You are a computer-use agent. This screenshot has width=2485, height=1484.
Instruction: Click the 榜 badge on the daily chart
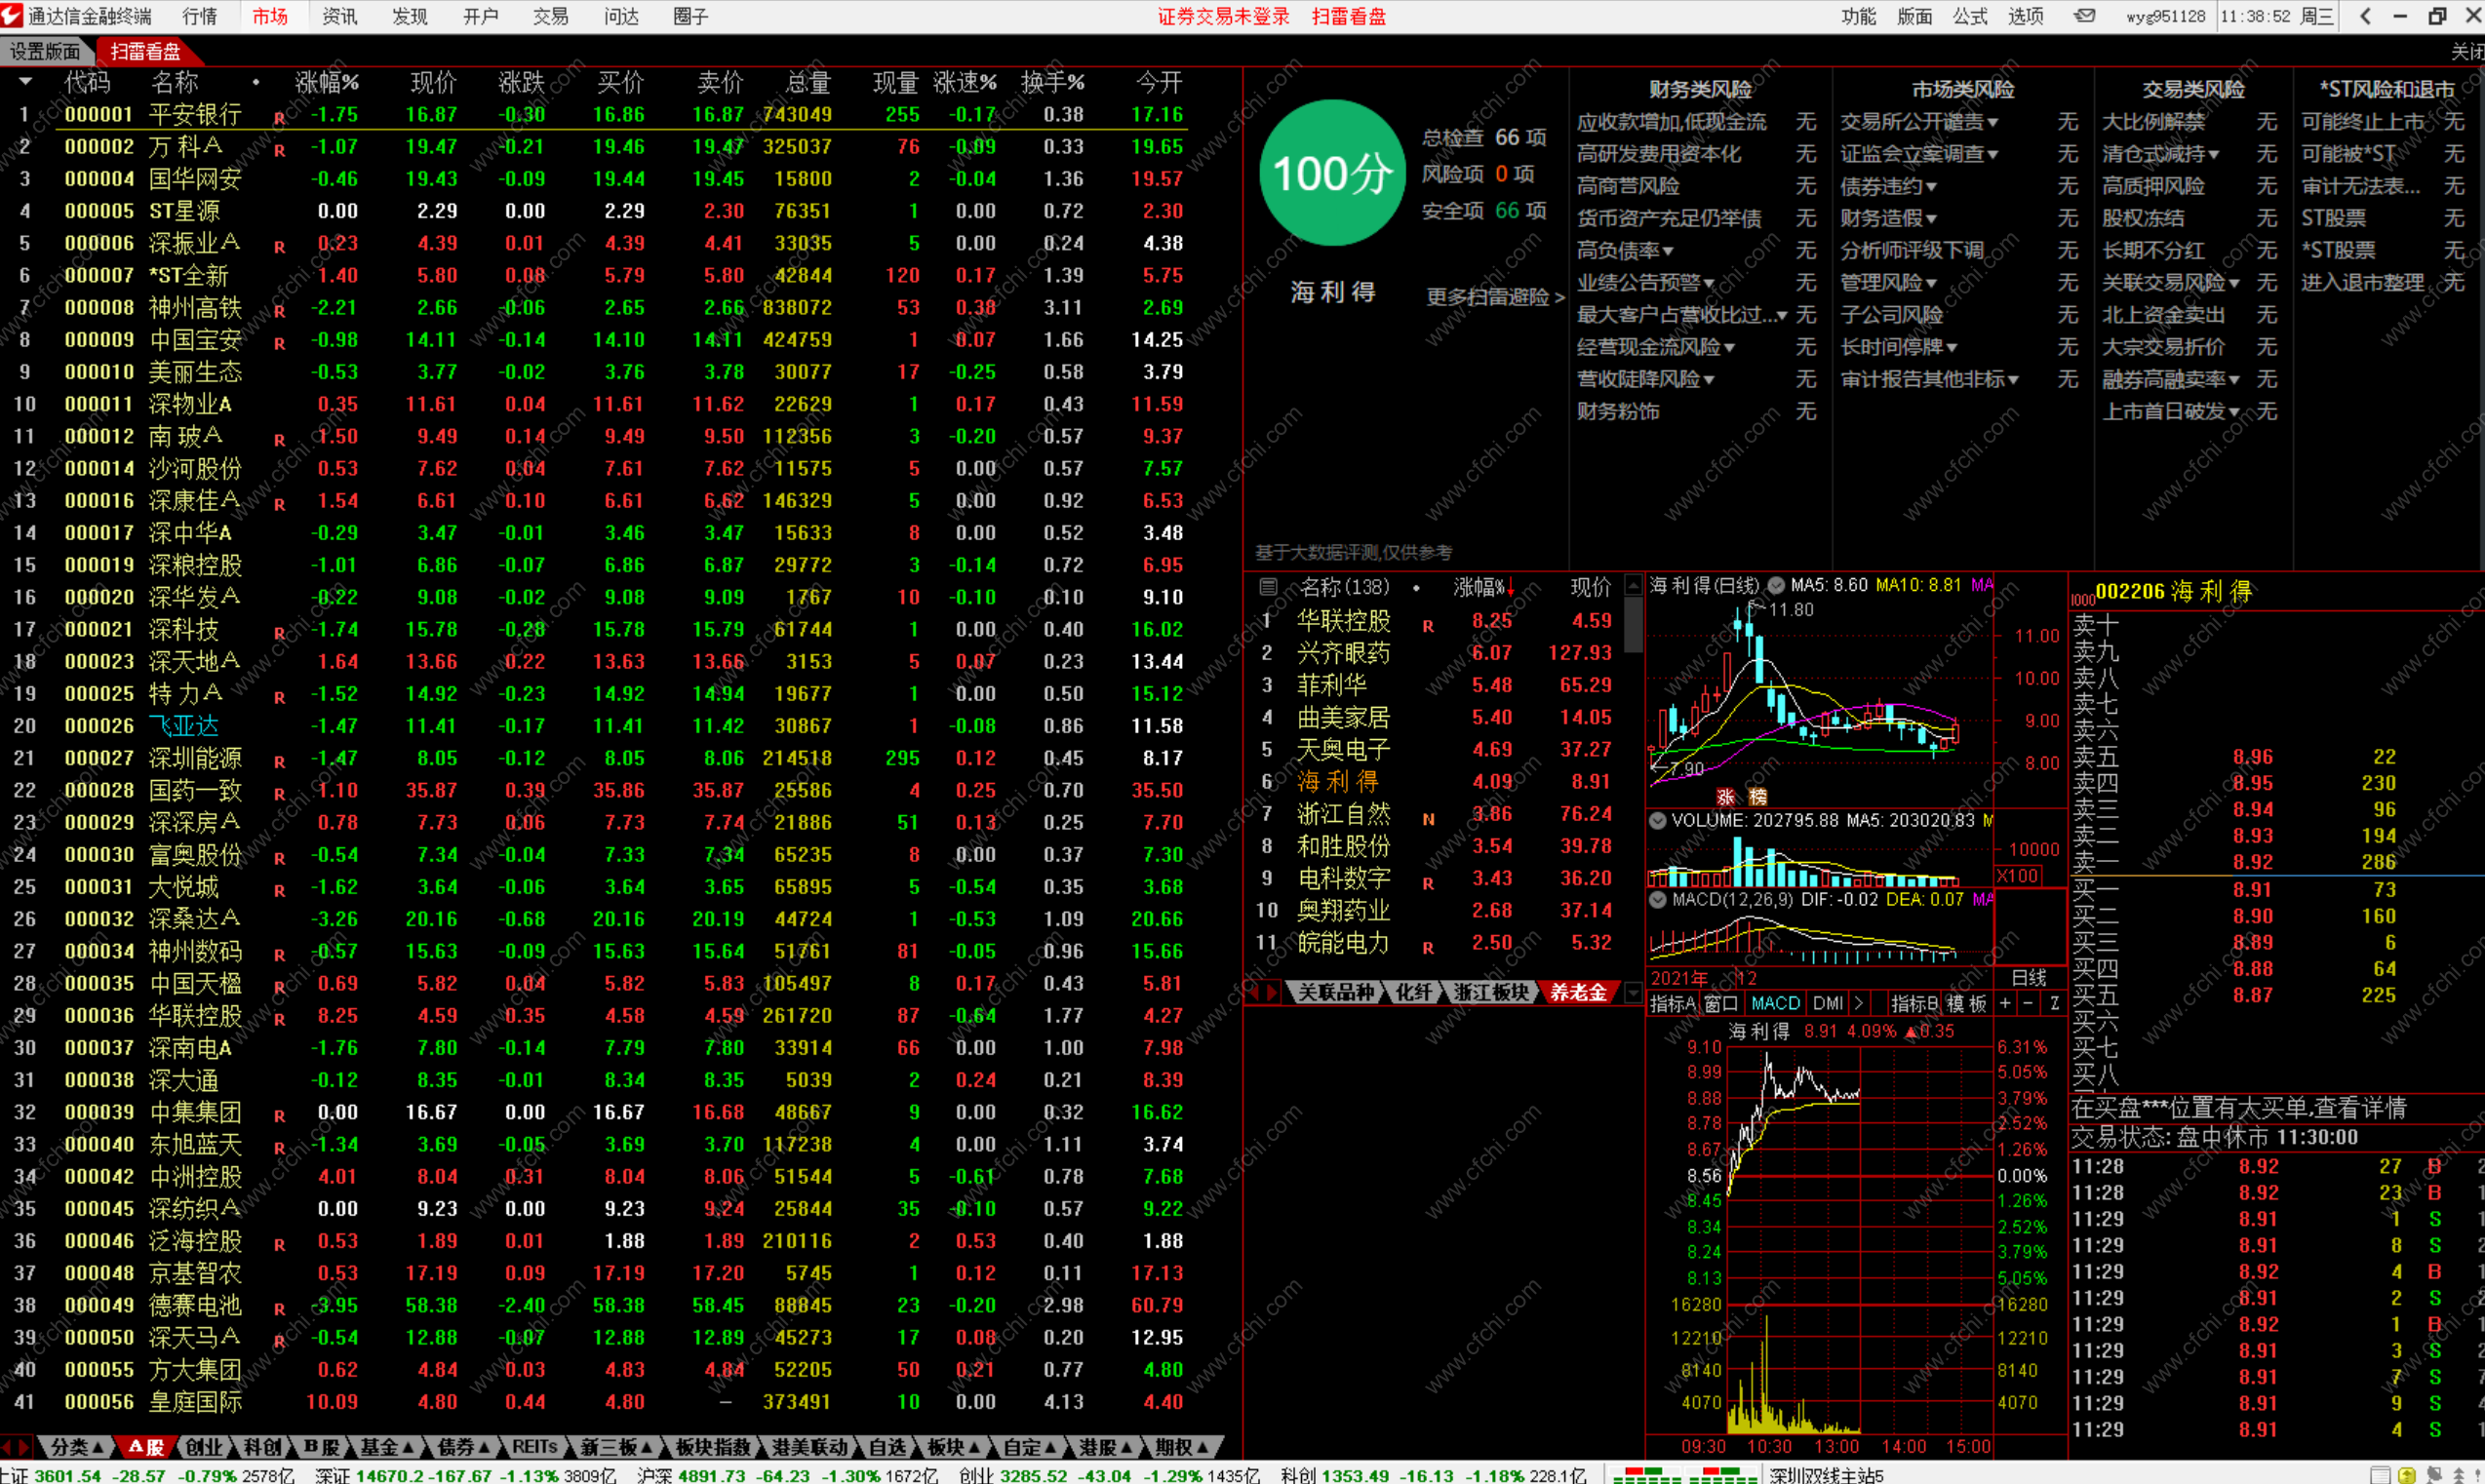1758,797
